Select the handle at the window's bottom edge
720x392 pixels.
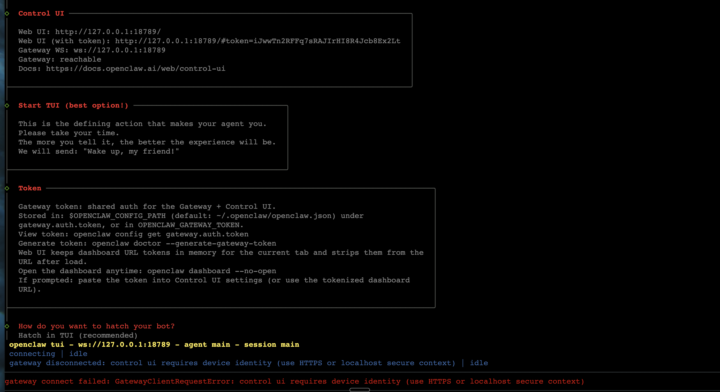tap(360, 390)
